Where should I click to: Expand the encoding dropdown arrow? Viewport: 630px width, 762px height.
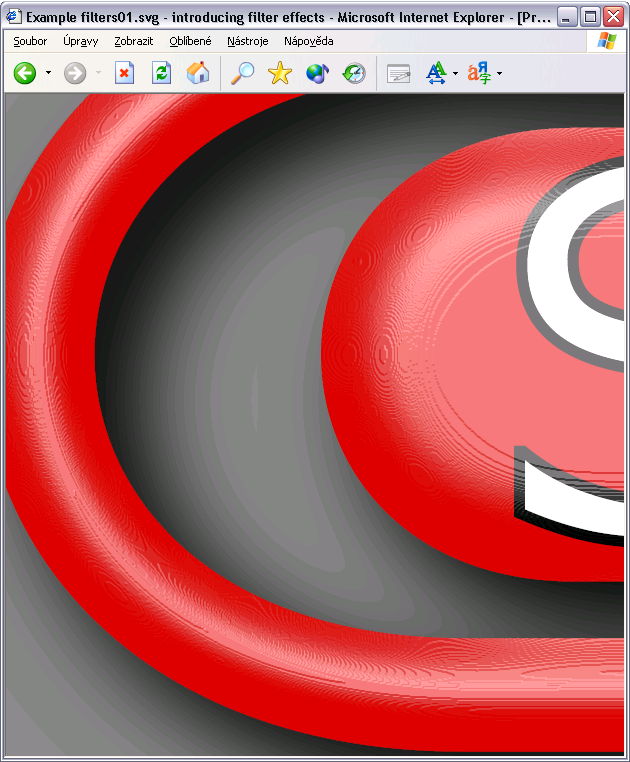pos(499,73)
